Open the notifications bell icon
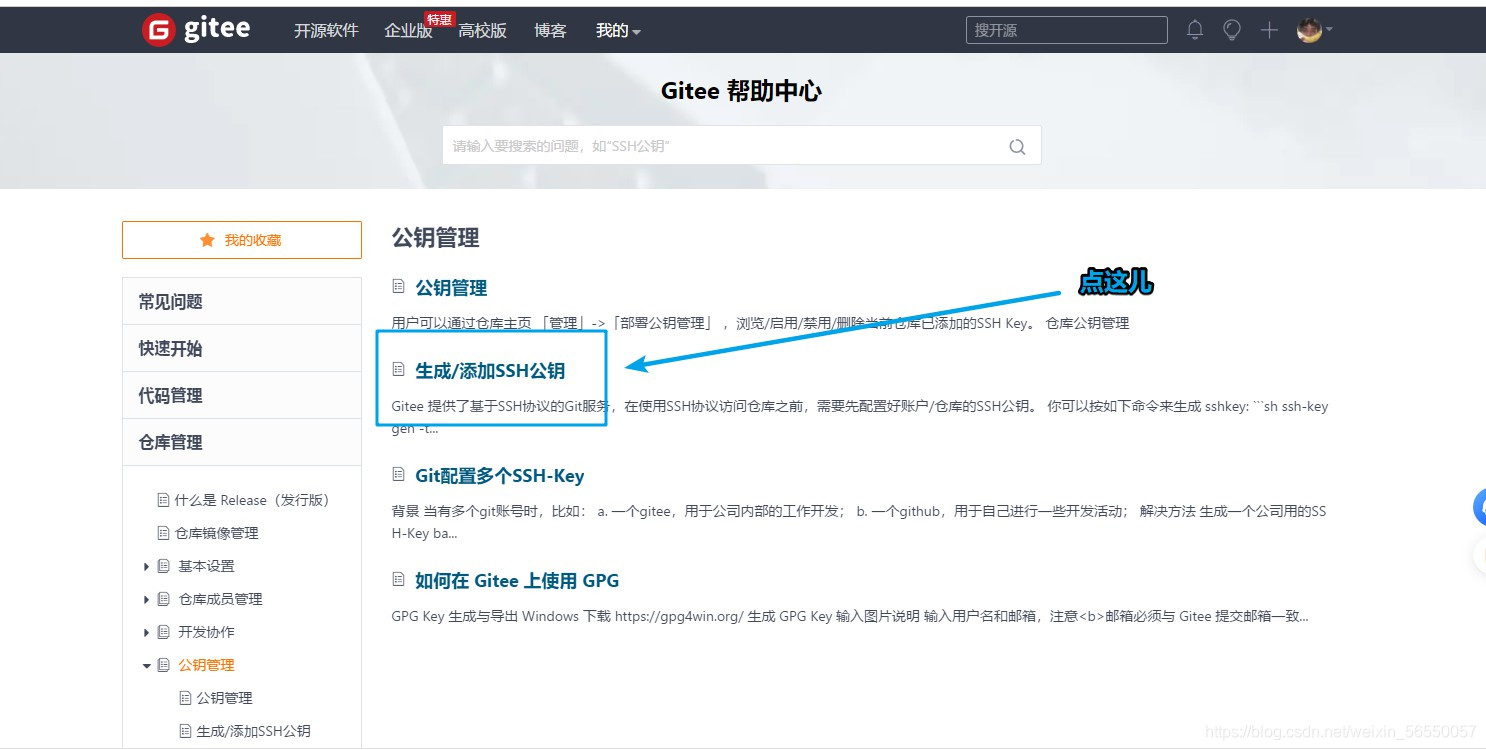Viewport: 1486px width, 750px height. 1195,30
